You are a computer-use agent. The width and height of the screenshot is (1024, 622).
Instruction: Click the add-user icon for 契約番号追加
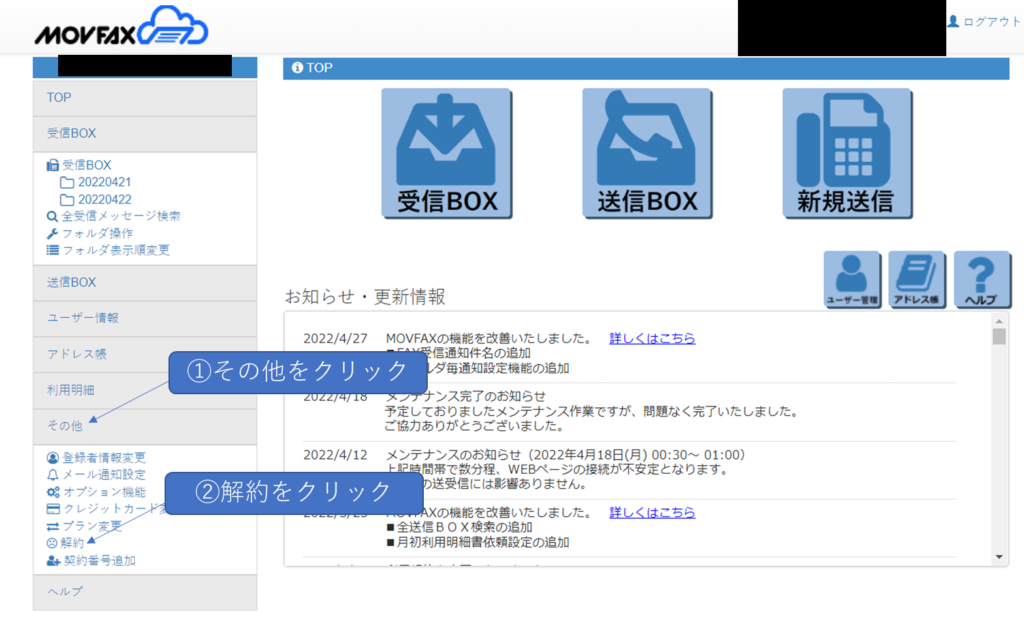[54, 561]
